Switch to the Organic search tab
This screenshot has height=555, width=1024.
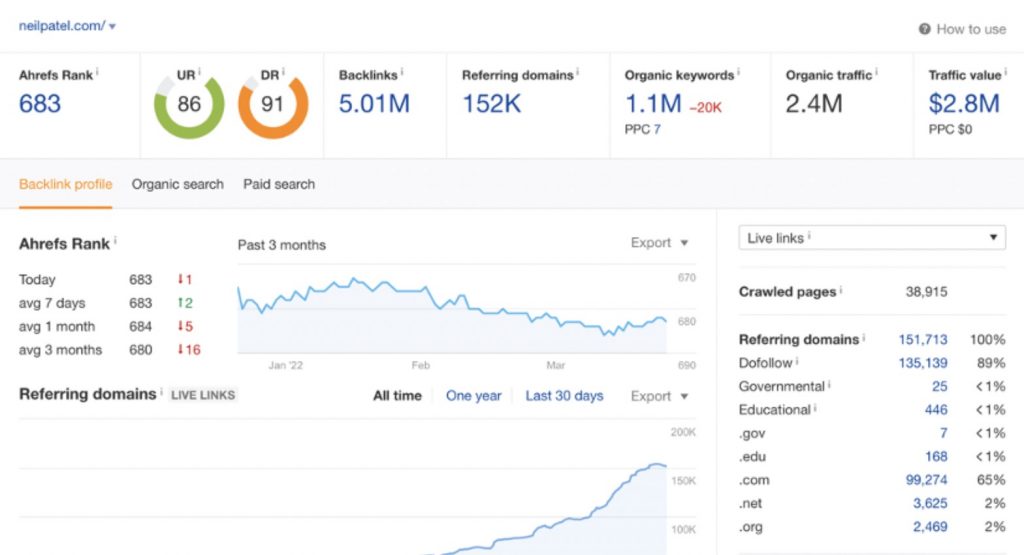point(178,184)
